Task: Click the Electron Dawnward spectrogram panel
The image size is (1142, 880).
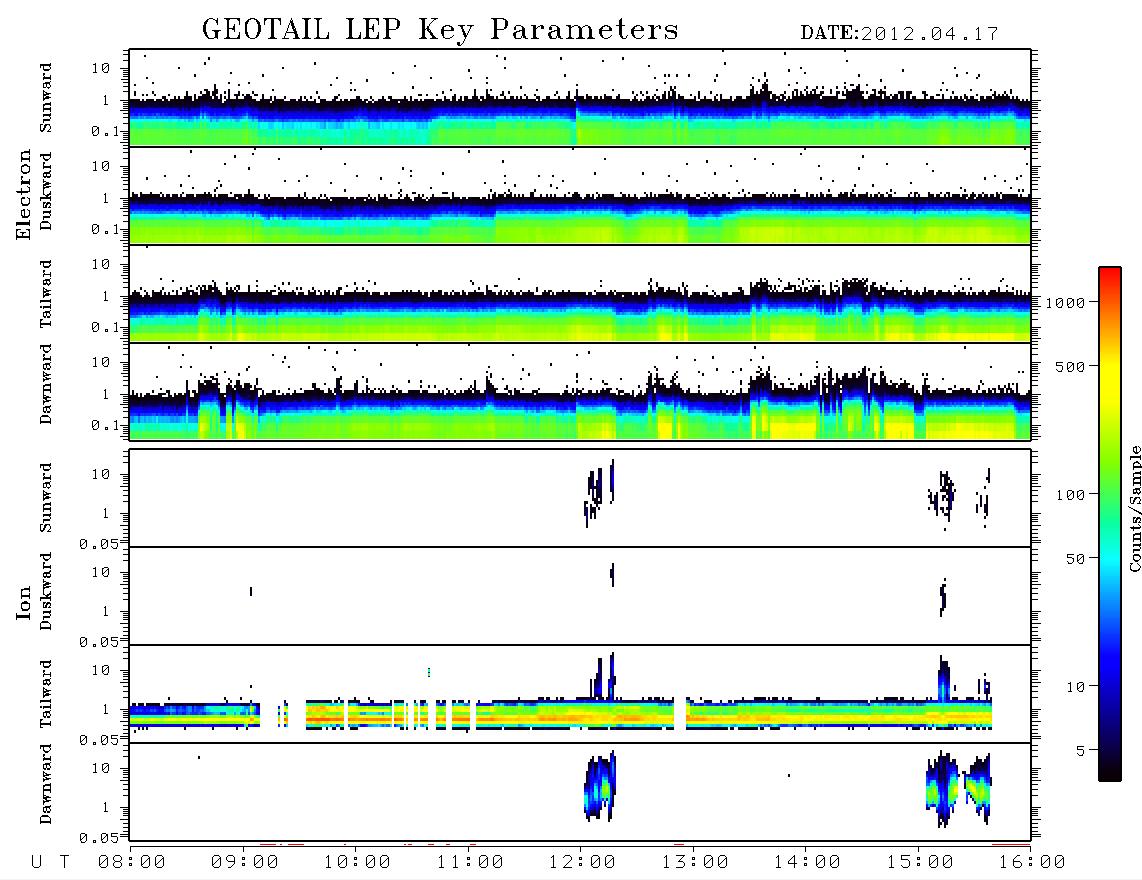Action: (x=580, y=391)
